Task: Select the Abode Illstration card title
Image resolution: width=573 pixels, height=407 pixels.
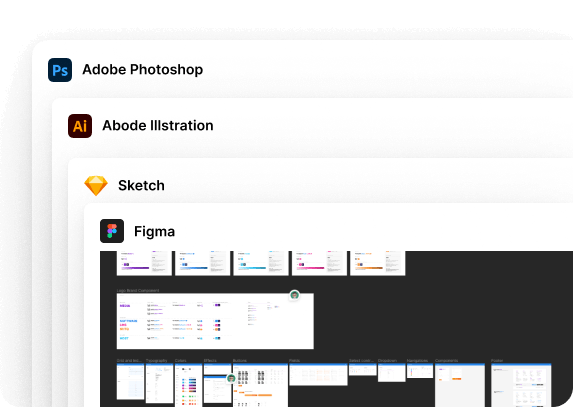Action: [x=158, y=126]
